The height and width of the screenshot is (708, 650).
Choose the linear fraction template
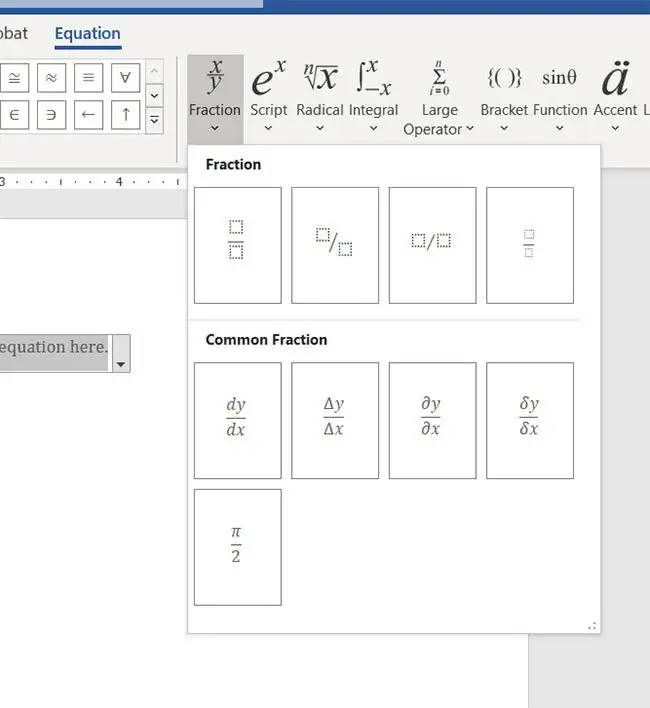pyautogui.click(x=432, y=245)
